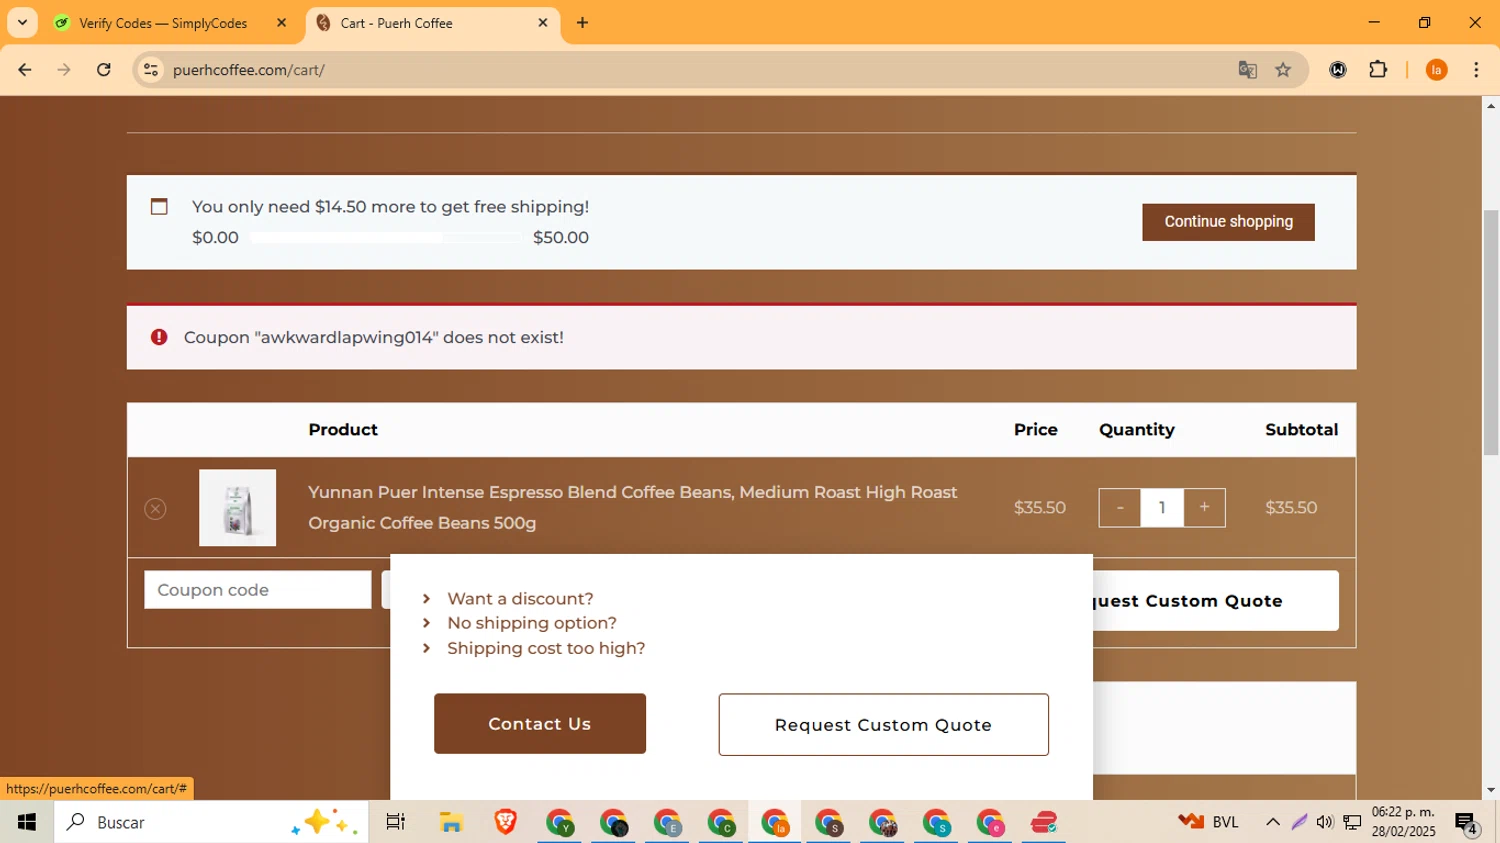Image resolution: width=1500 pixels, height=843 pixels.
Task: Open Chrome's three-dot menu
Action: 1476,70
